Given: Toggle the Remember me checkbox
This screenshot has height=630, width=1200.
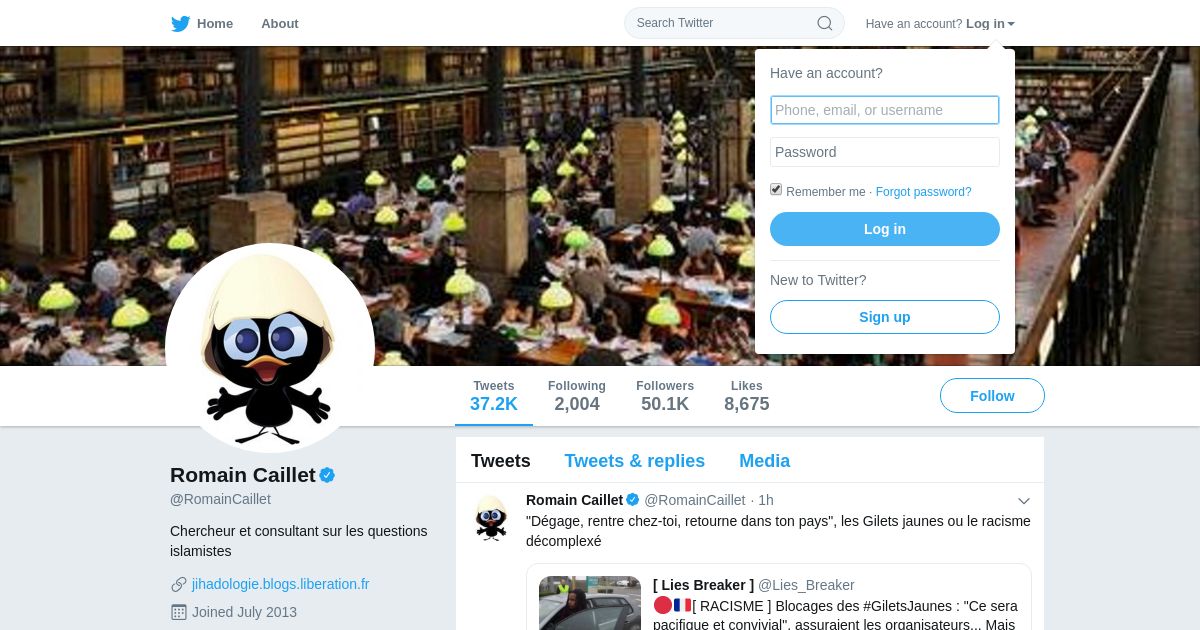Looking at the screenshot, I should 776,189.
